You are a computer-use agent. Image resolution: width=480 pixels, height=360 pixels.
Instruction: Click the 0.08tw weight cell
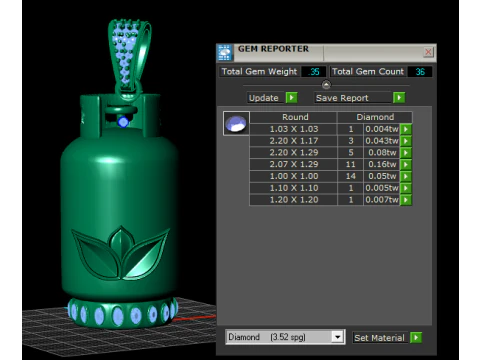(x=382, y=153)
